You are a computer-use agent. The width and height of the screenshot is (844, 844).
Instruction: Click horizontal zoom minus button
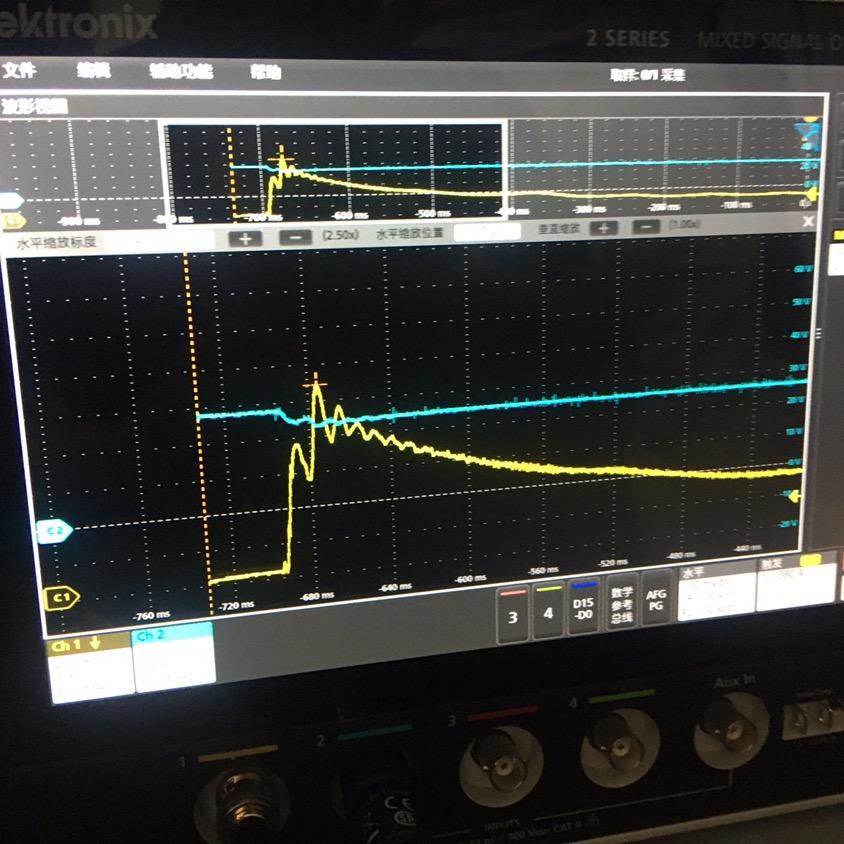pos(294,238)
